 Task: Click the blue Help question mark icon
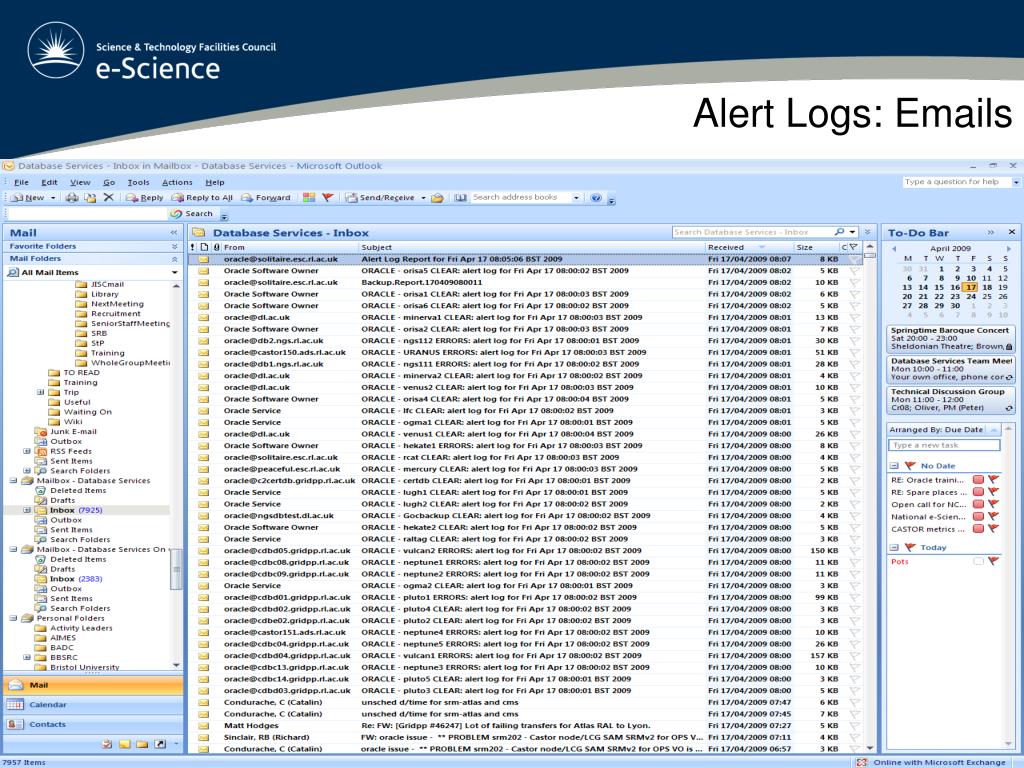pyautogui.click(x=597, y=198)
